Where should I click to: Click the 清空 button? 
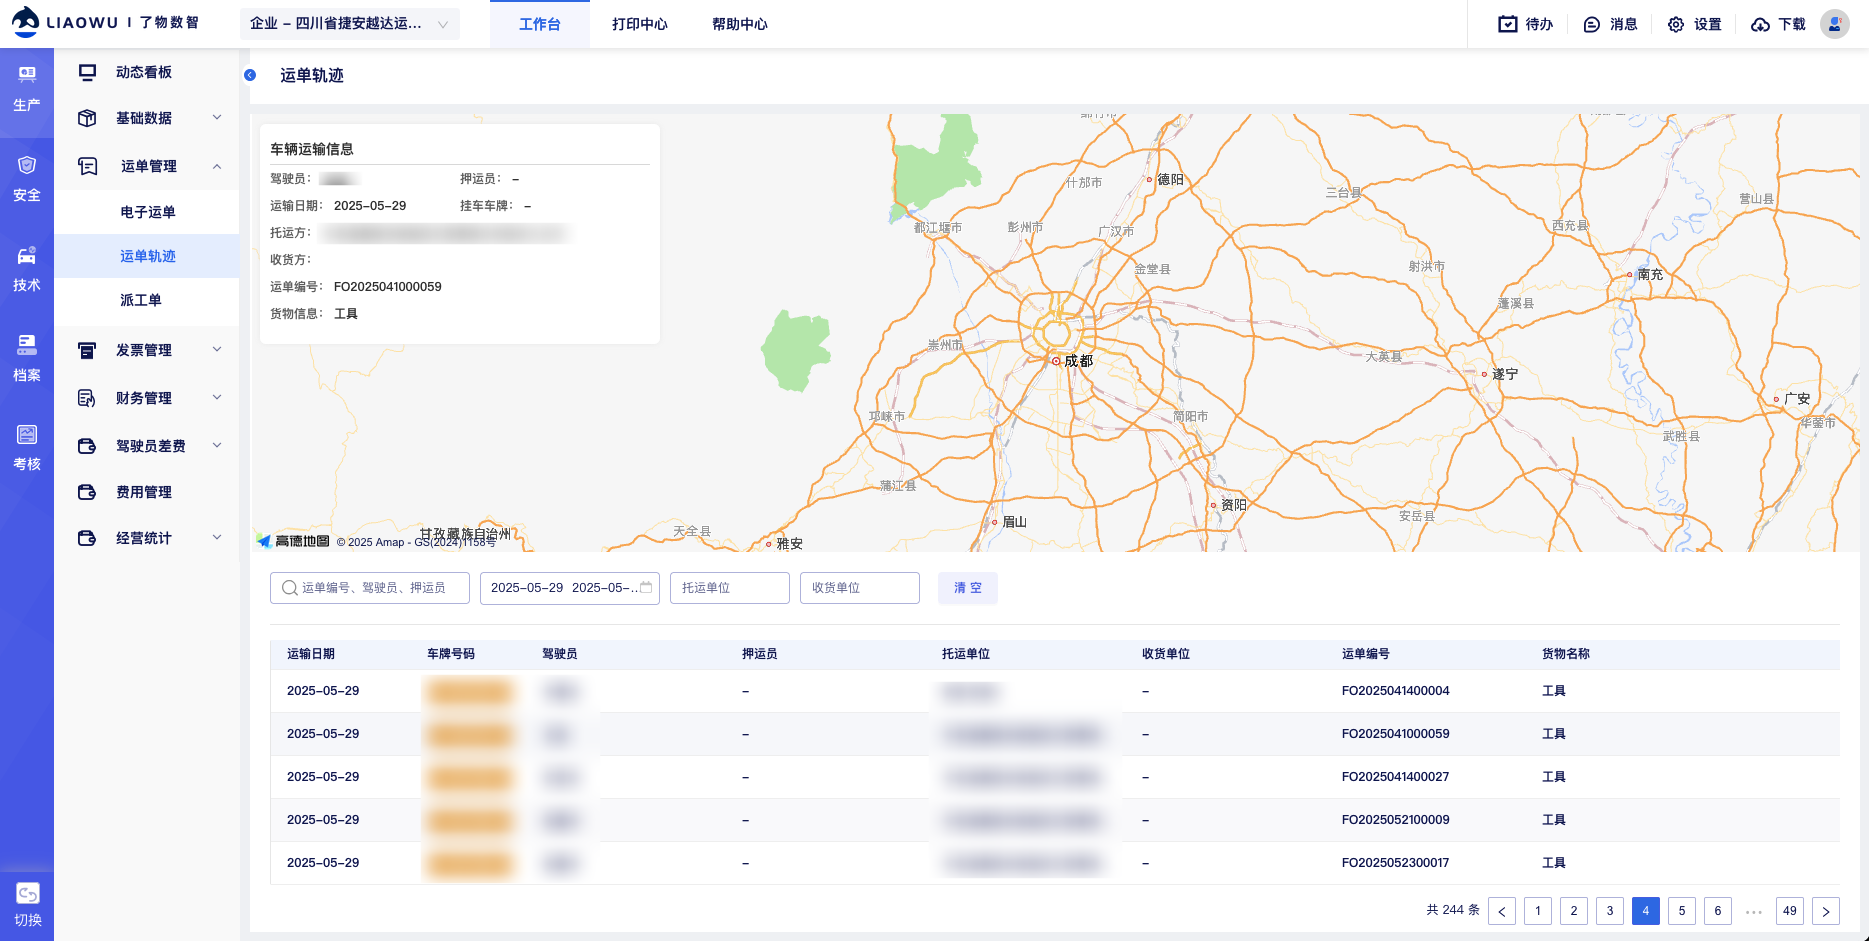click(x=967, y=588)
